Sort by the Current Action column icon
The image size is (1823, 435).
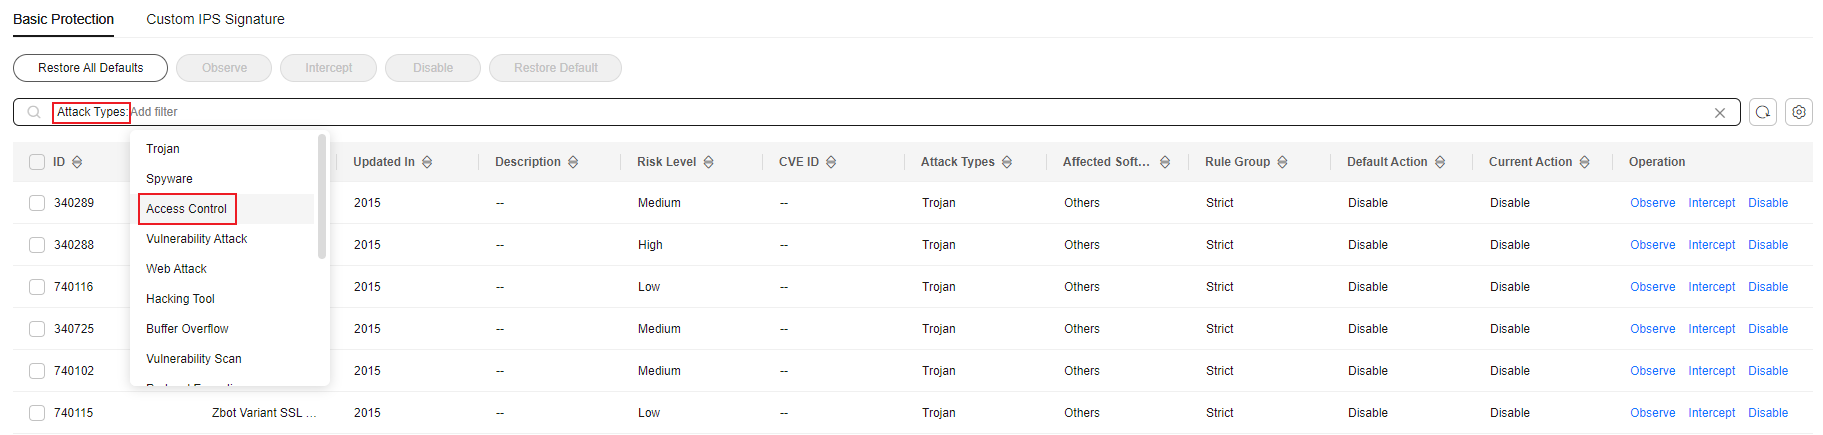(1585, 162)
